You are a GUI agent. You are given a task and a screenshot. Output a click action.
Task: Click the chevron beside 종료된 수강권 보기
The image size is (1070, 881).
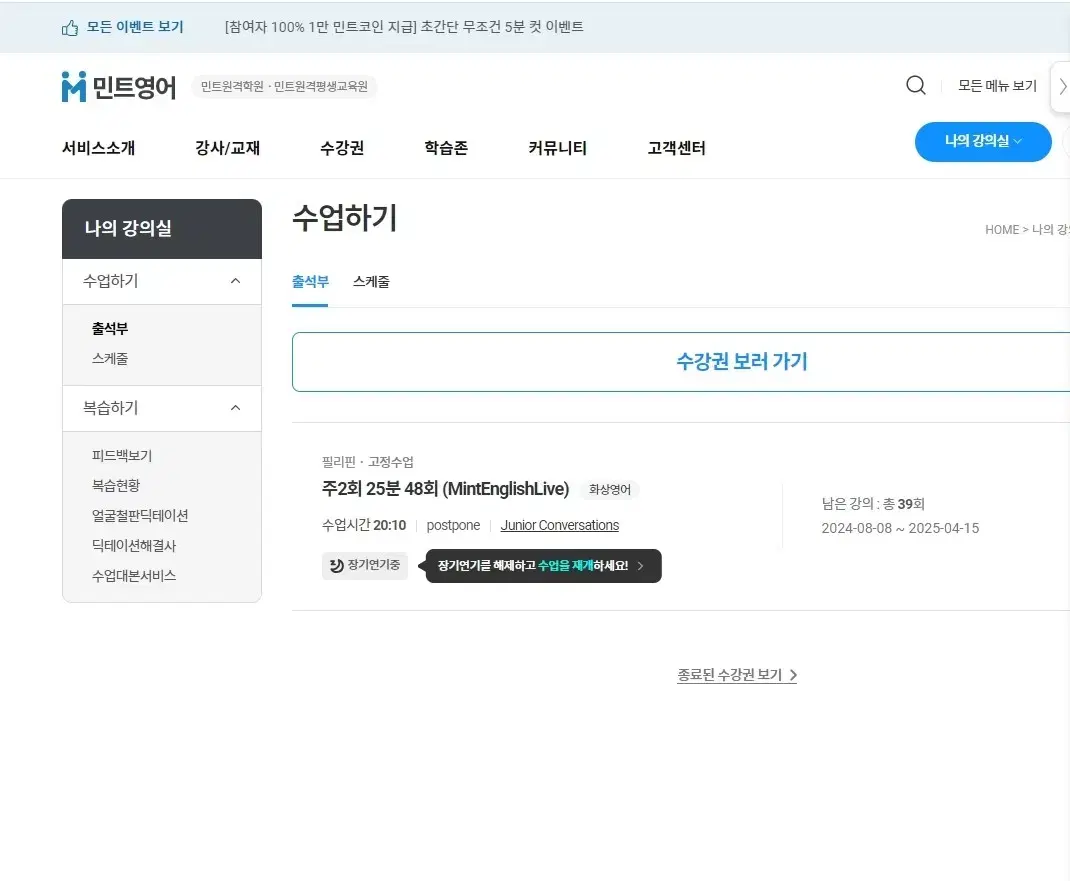(793, 675)
